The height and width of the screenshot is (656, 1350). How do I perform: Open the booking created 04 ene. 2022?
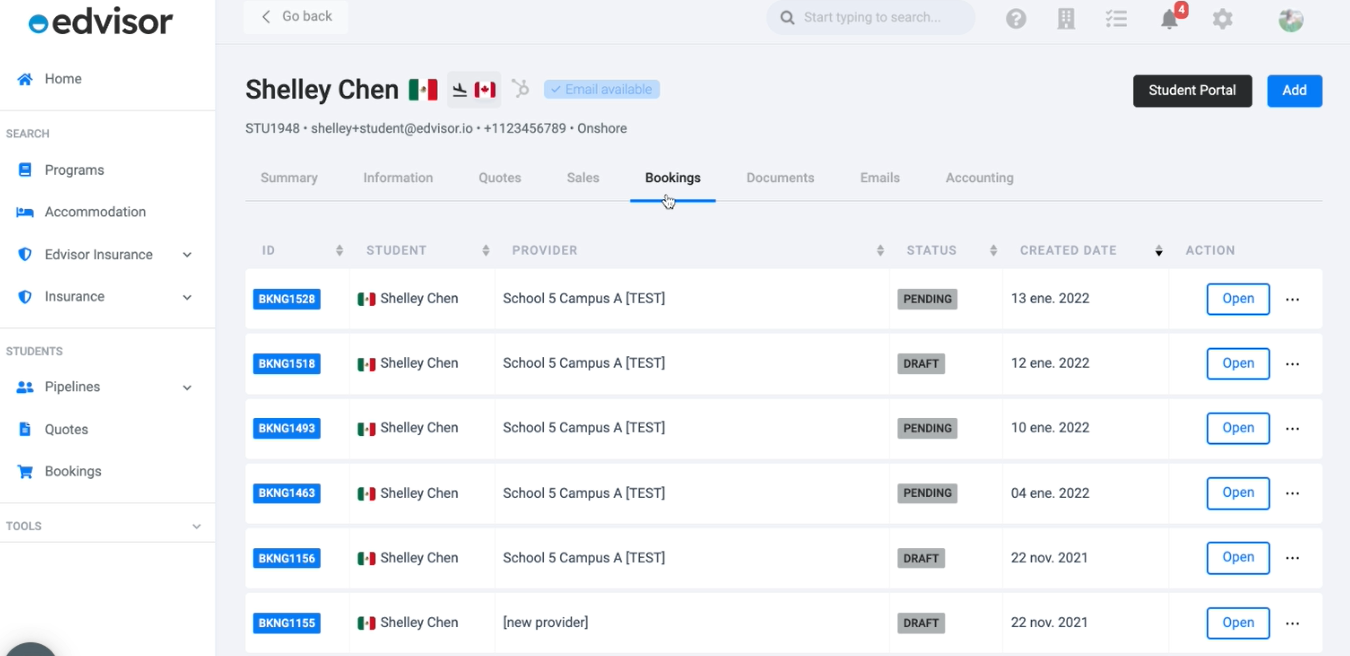1238,493
